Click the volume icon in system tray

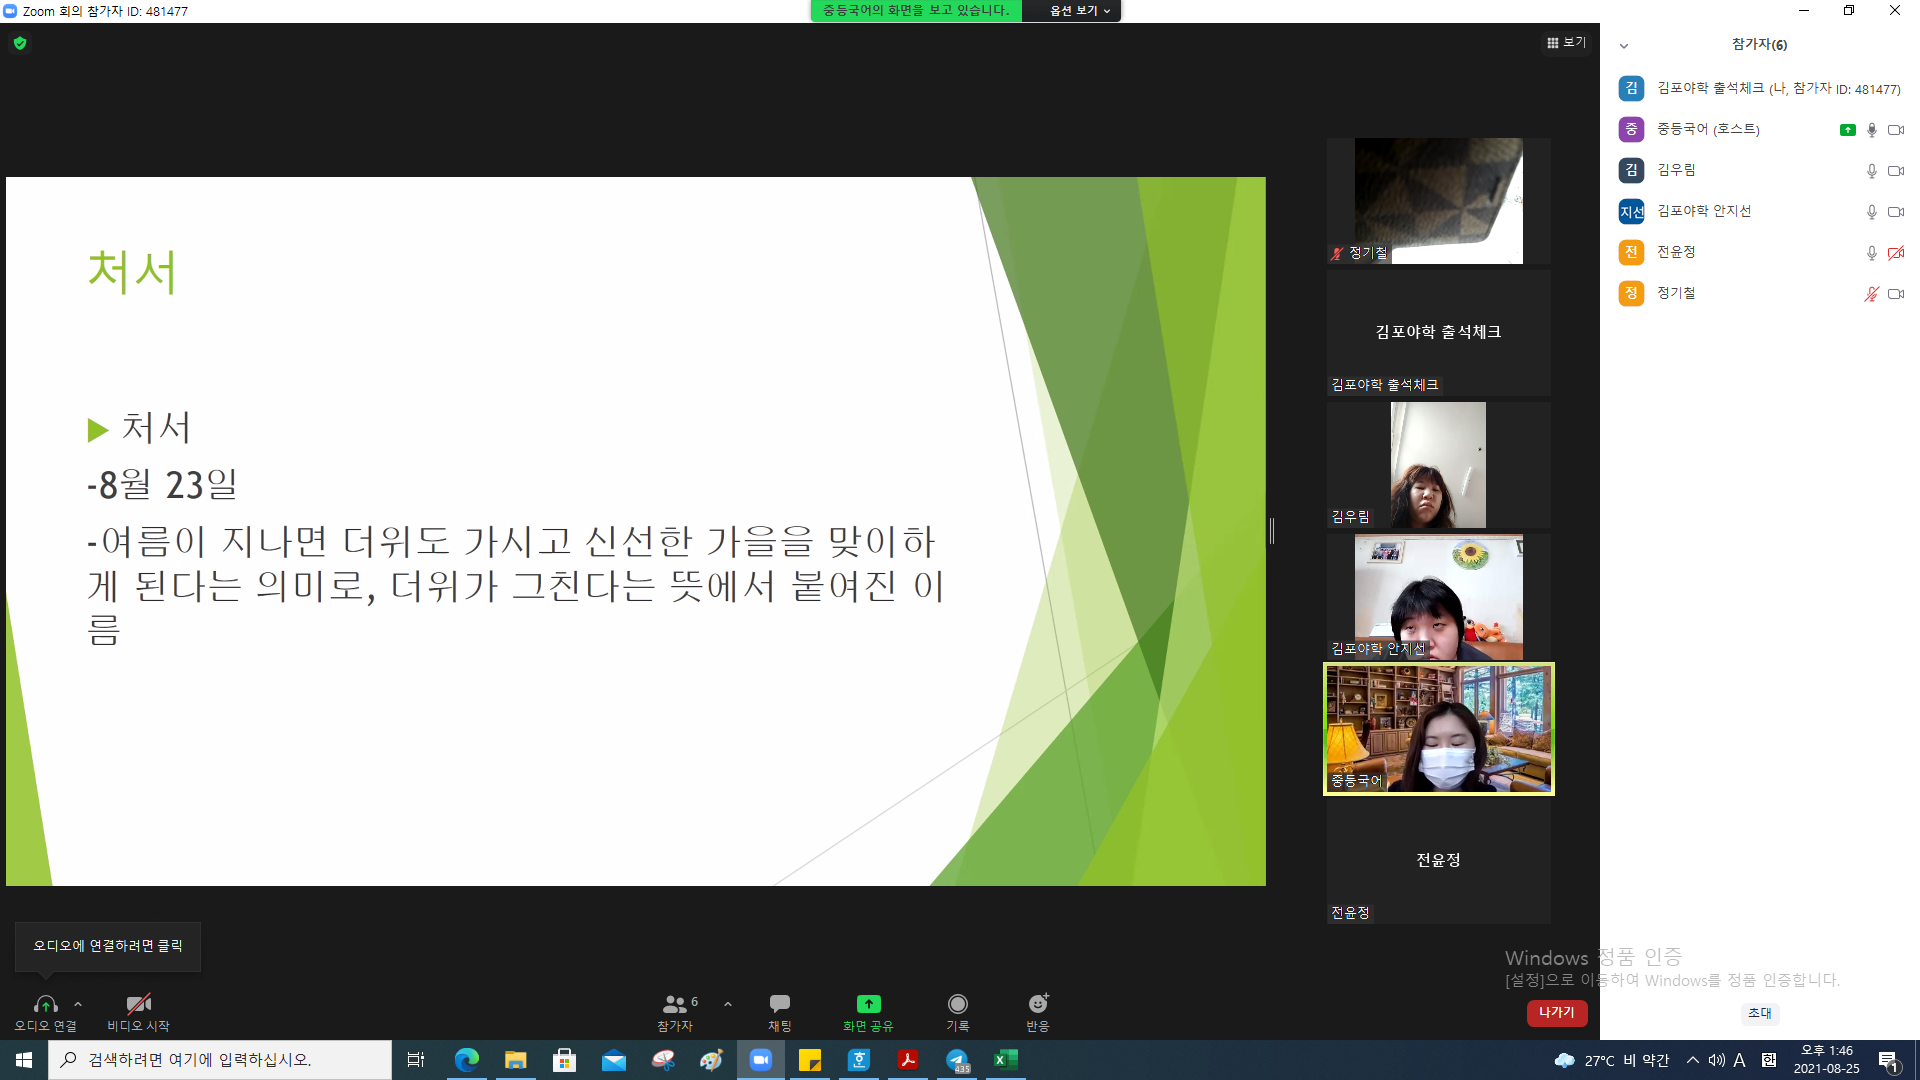1717,1060
